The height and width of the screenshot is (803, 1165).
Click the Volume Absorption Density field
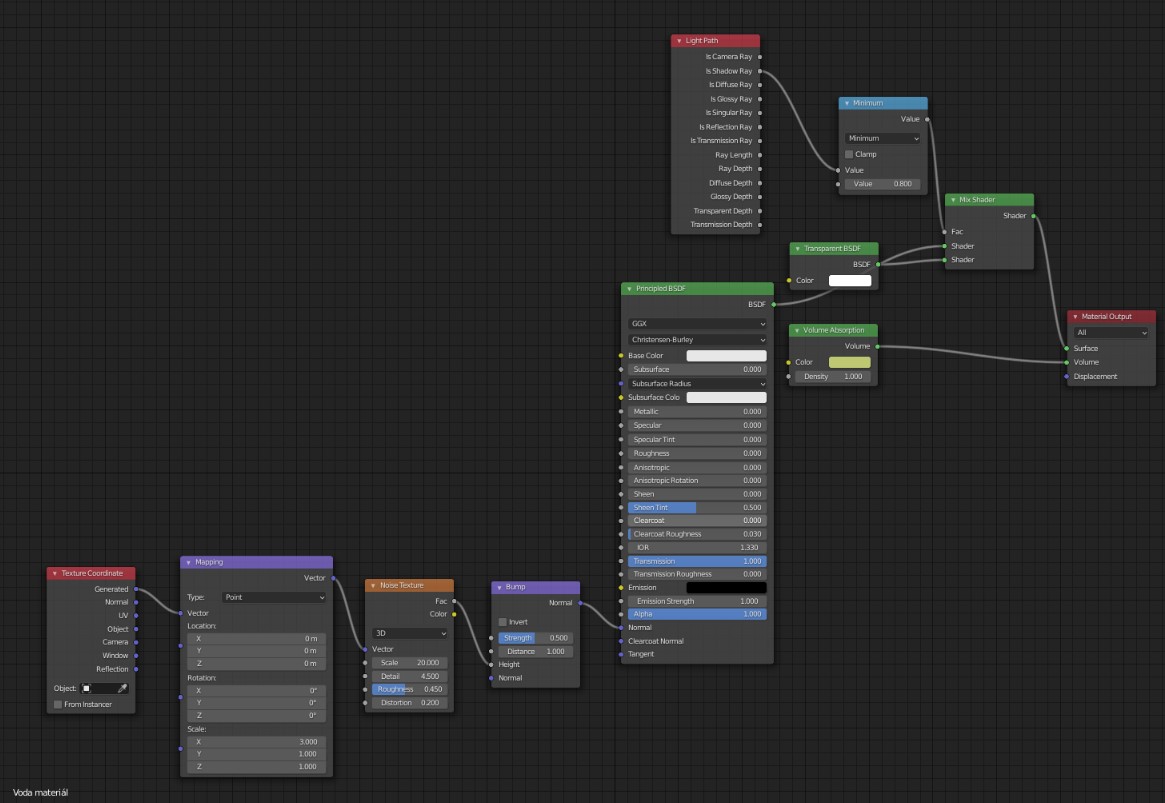833,377
